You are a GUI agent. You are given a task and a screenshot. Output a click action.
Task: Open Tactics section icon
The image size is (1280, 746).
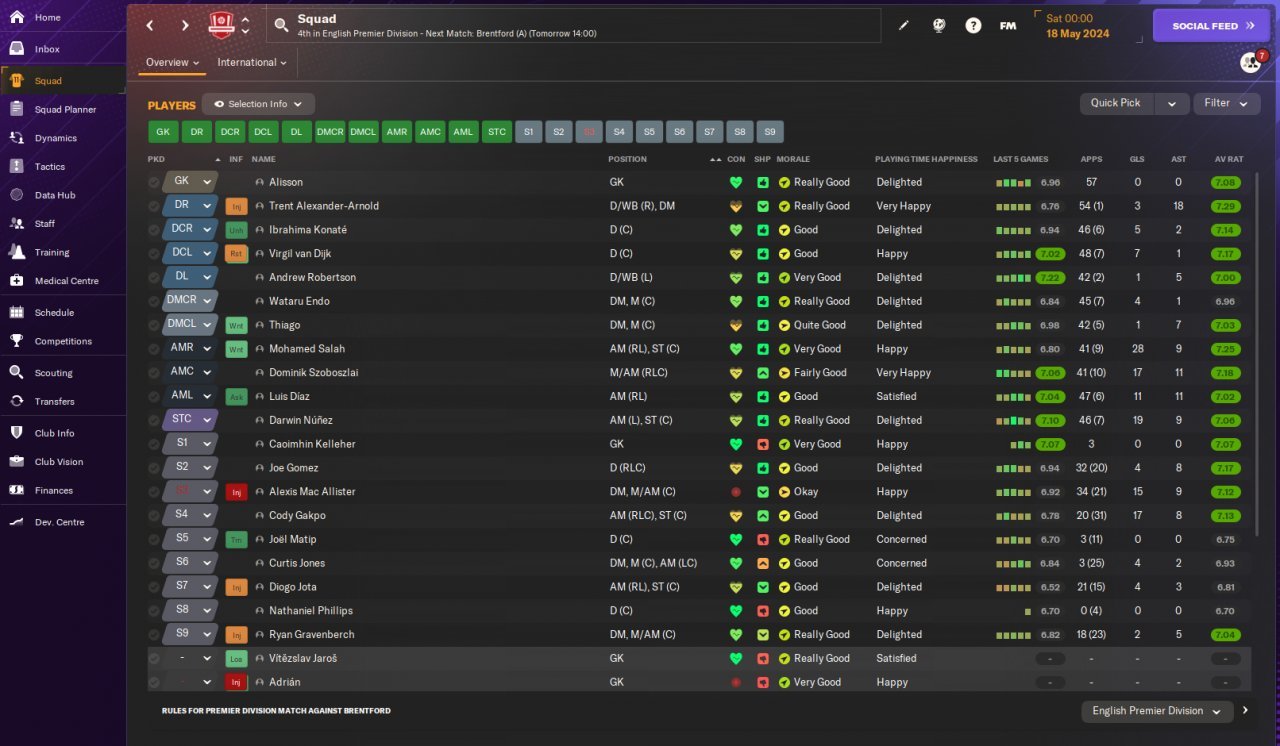tap(16, 166)
